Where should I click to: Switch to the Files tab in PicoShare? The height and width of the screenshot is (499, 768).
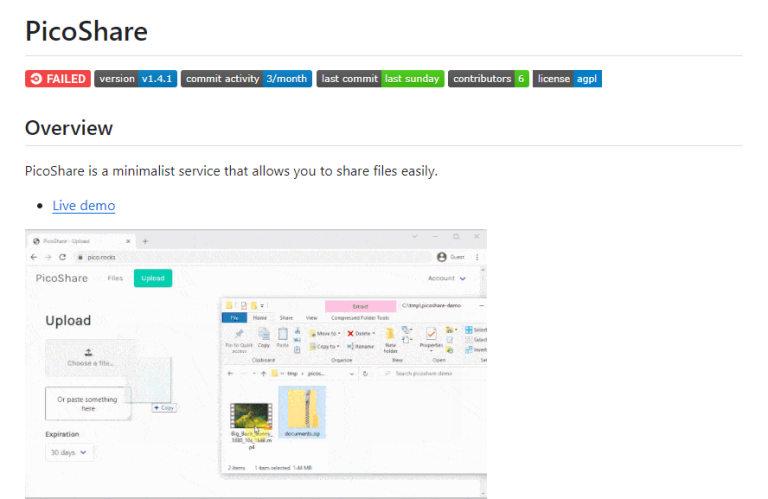click(115, 278)
